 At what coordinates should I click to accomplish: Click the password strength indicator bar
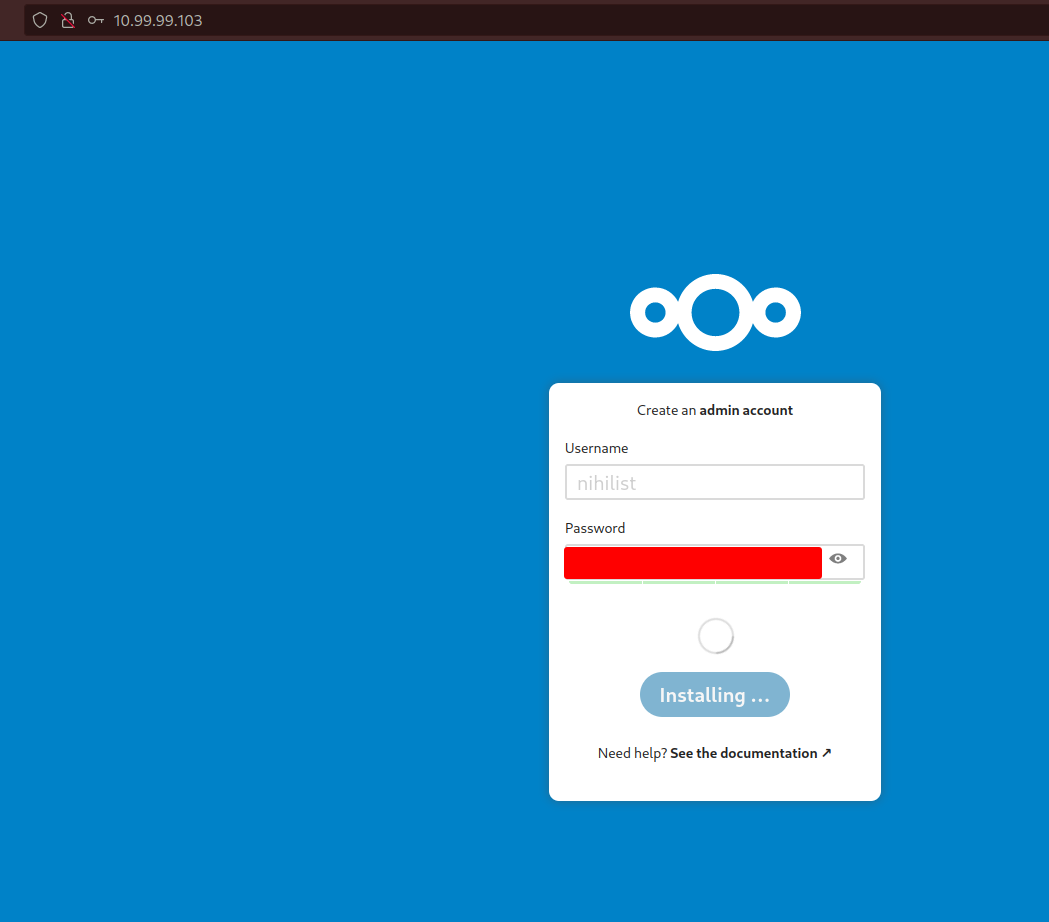714,583
